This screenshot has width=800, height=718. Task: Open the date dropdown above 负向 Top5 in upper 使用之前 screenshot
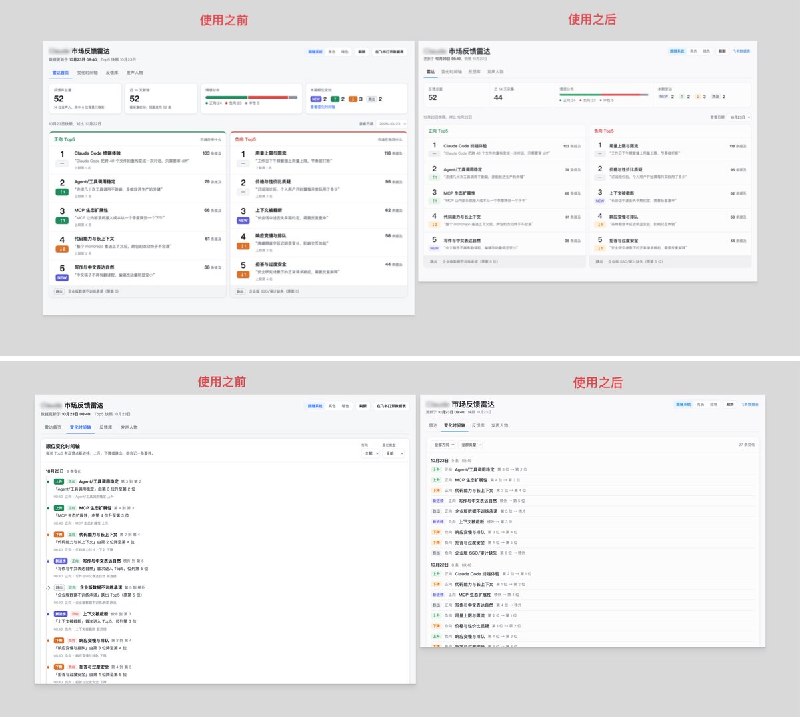(391, 124)
